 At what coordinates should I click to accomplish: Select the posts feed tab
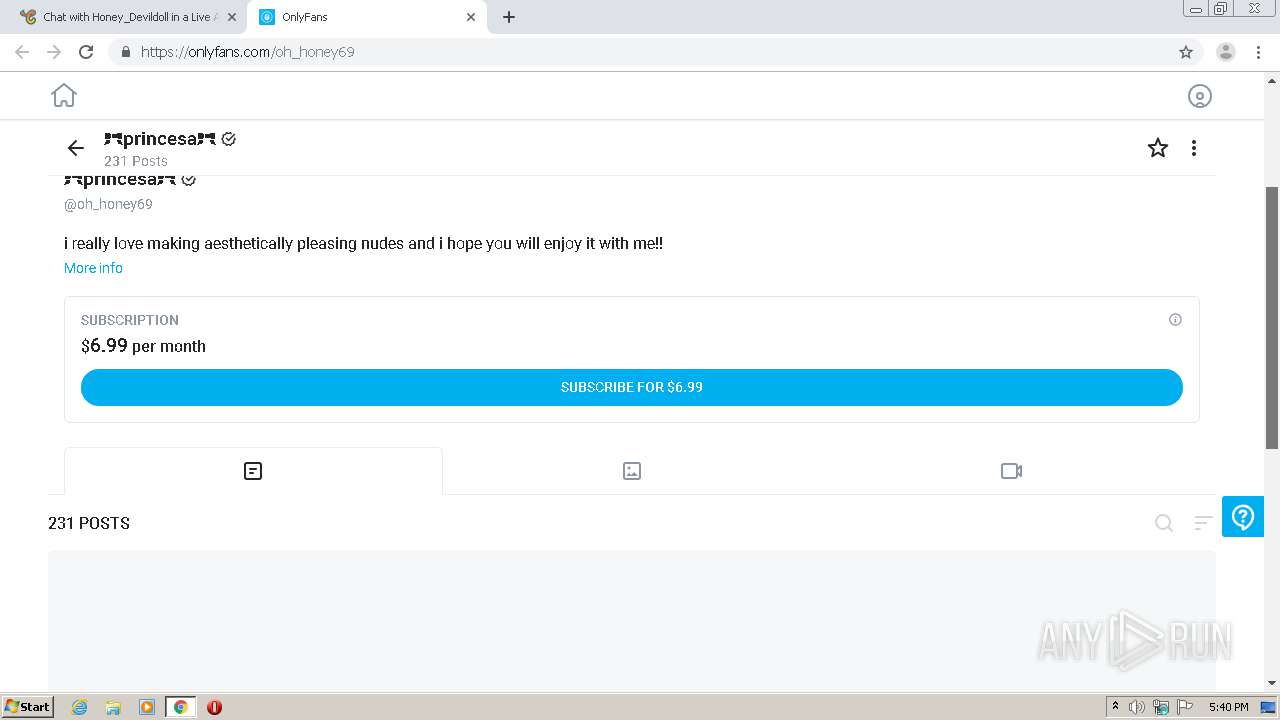tap(253, 471)
